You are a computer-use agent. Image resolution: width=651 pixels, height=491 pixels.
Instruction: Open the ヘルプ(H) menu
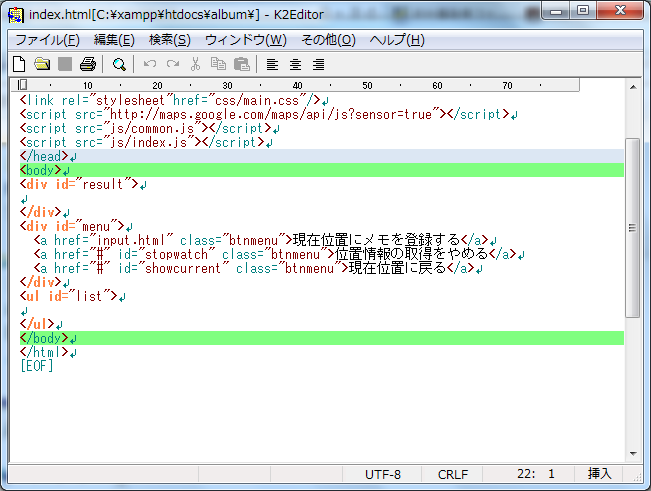[397, 40]
